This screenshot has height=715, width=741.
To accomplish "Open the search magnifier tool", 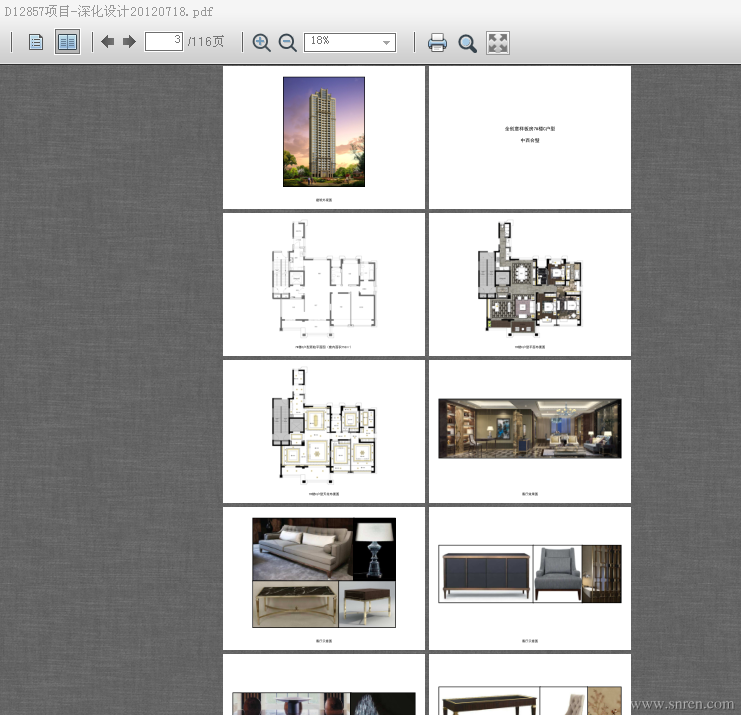I will coord(467,42).
